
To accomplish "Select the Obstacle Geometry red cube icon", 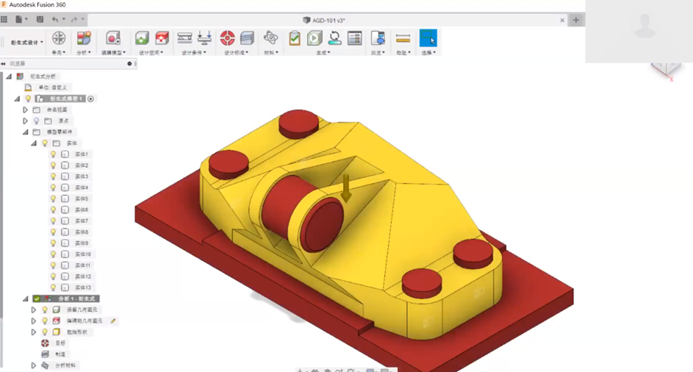I will click(x=162, y=38).
